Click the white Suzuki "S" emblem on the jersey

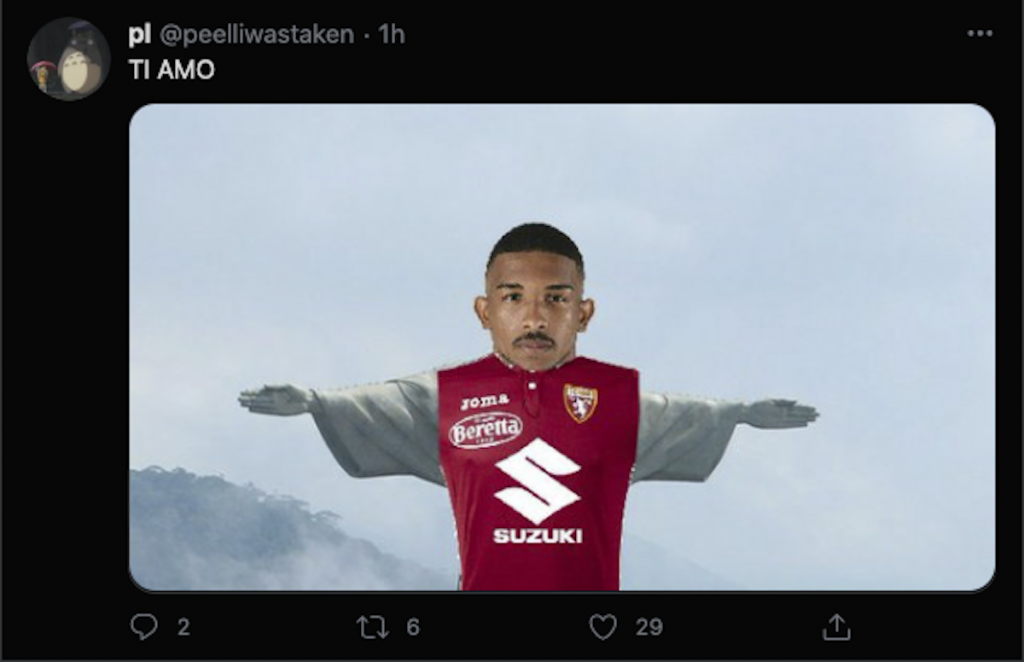point(537,479)
